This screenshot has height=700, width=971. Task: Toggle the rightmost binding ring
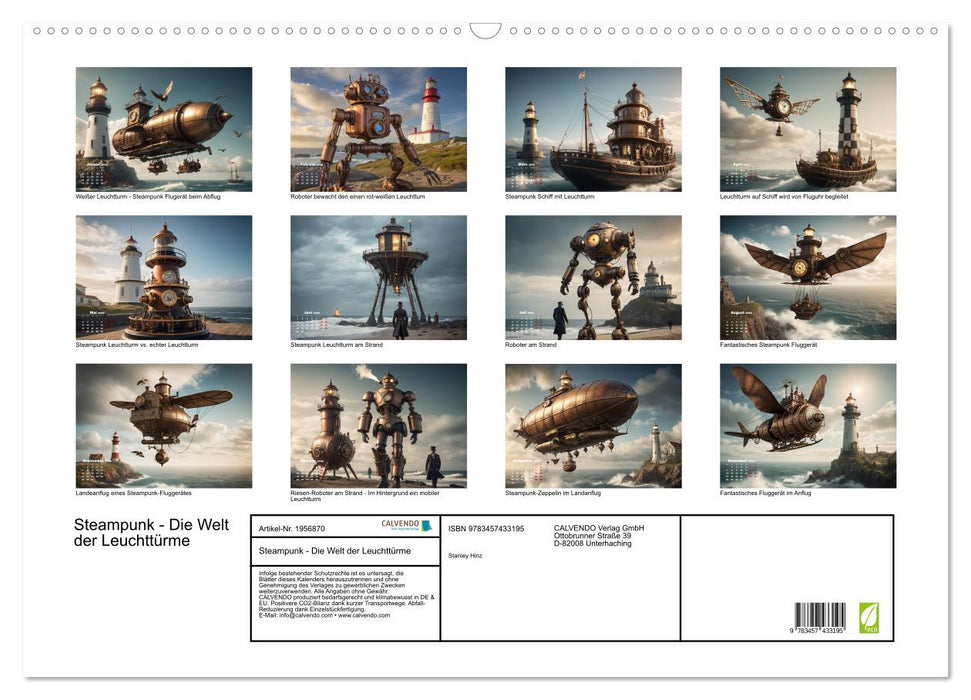(x=936, y=33)
